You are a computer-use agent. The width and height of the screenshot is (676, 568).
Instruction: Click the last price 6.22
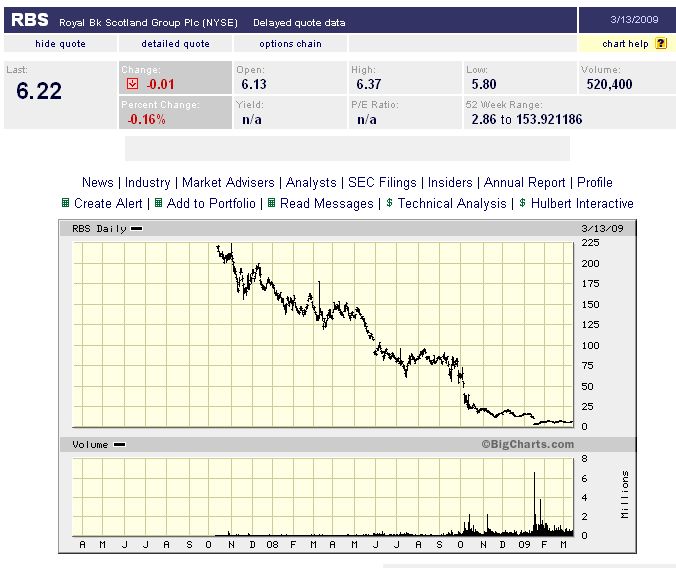click(39, 91)
